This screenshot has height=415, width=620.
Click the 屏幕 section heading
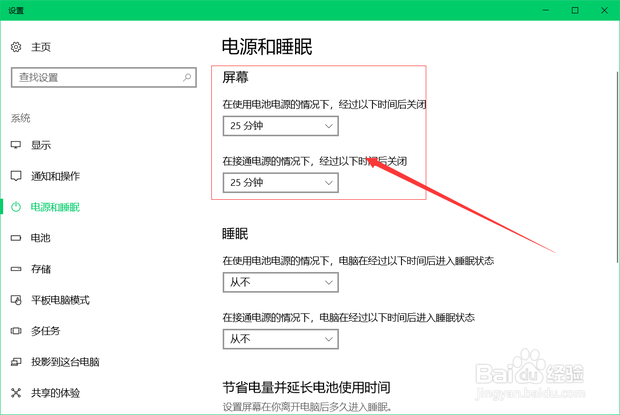(235, 77)
